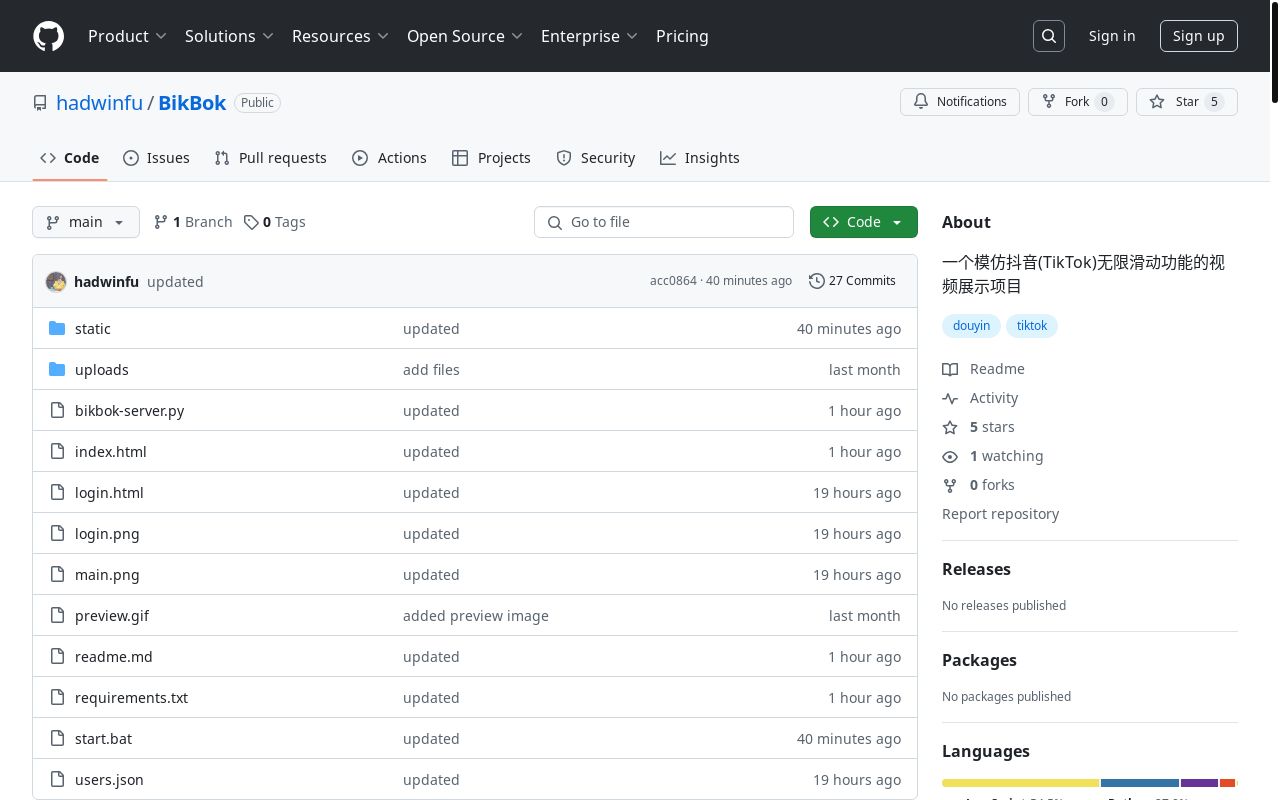Fork the BikBok repository

[x=1066, y=102]
